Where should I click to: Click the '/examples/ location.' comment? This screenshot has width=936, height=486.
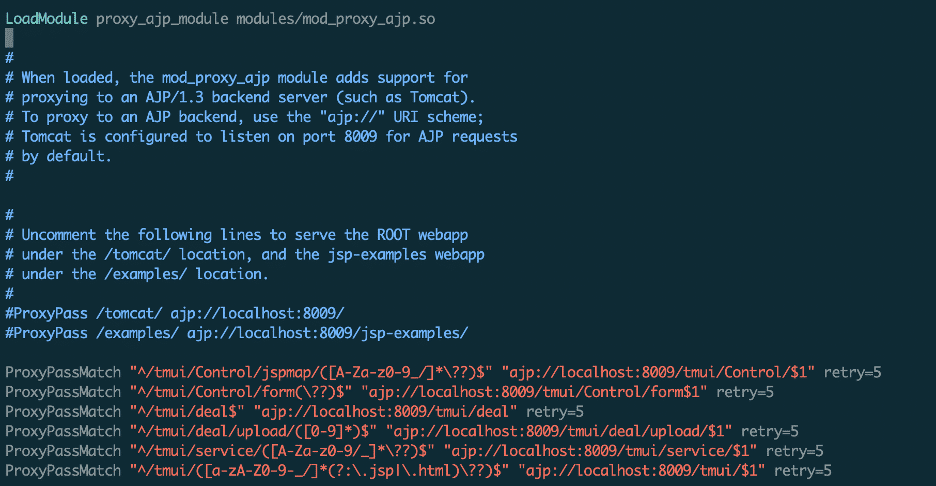coord(186,274)
